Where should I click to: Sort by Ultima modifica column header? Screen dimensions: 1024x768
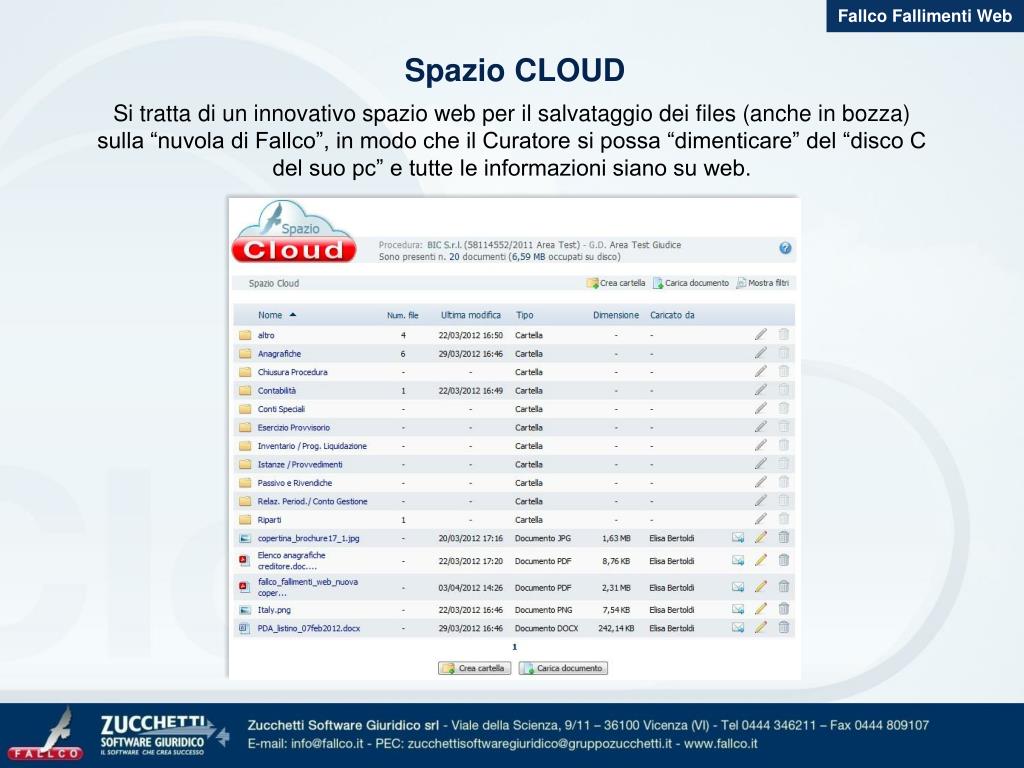tap(470, 315)
